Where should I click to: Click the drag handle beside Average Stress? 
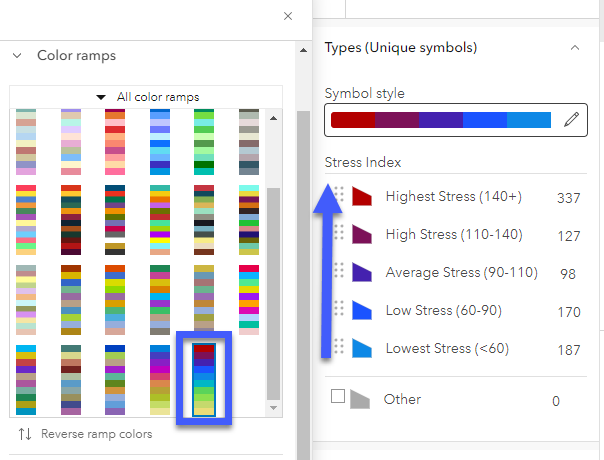[x=340, y=272]
